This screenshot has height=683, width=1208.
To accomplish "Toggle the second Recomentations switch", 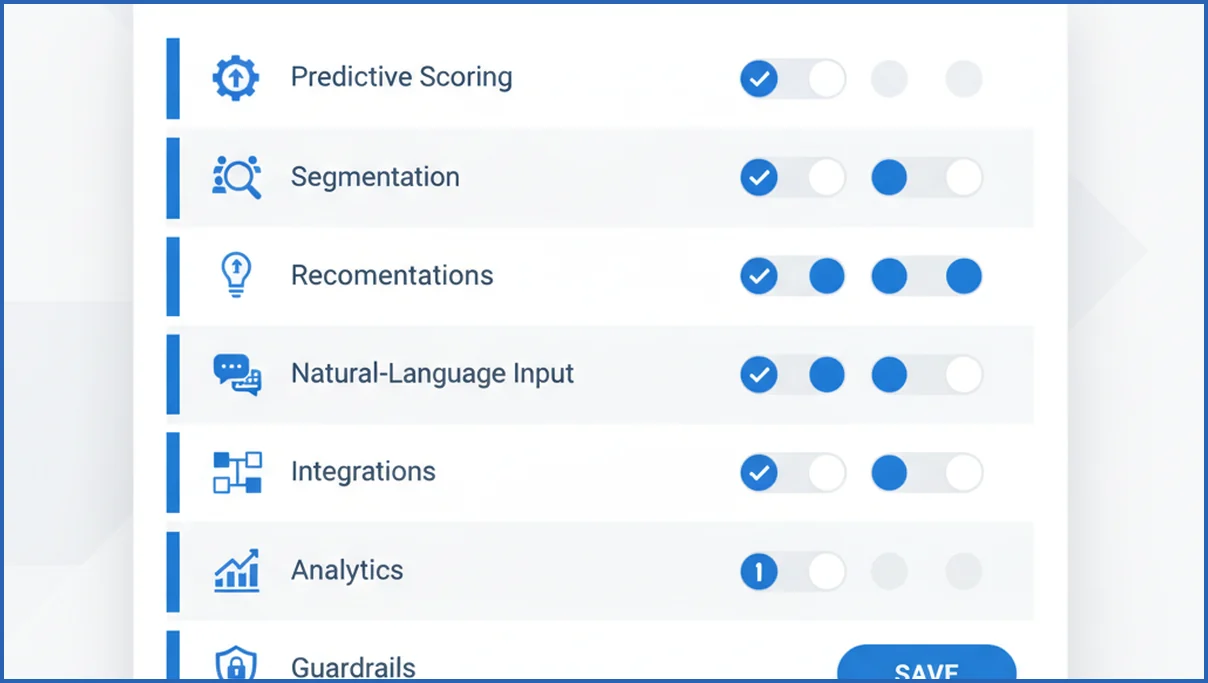I will (926, 276).
